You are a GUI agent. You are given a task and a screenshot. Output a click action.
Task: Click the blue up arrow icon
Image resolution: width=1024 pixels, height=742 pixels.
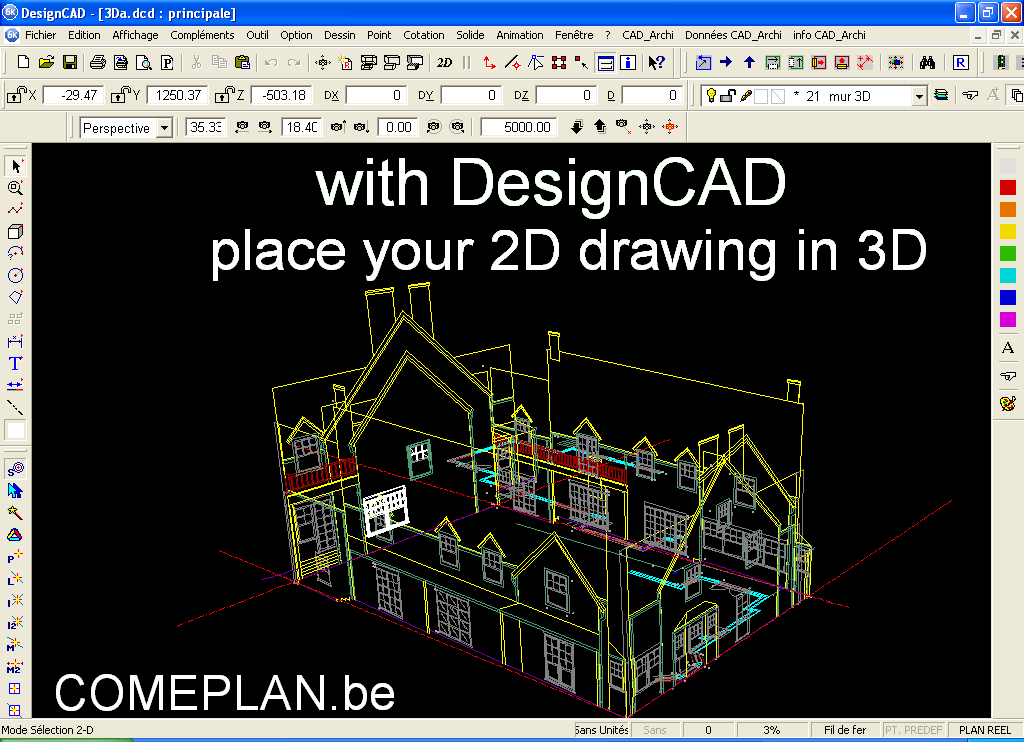click(x=749, y=62)
